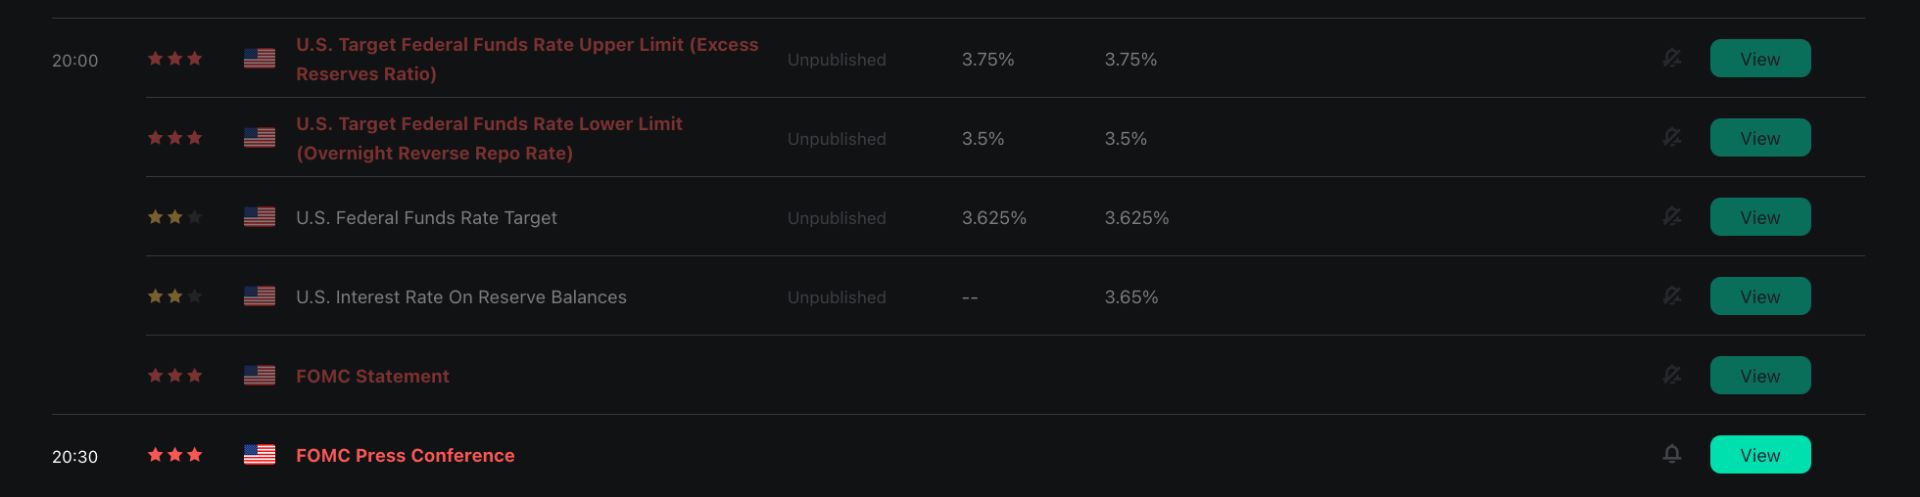This screenshot has width=1920, height=497.
Task: Click star rating for FOMC Press Conference
Action: click(175, 455)
